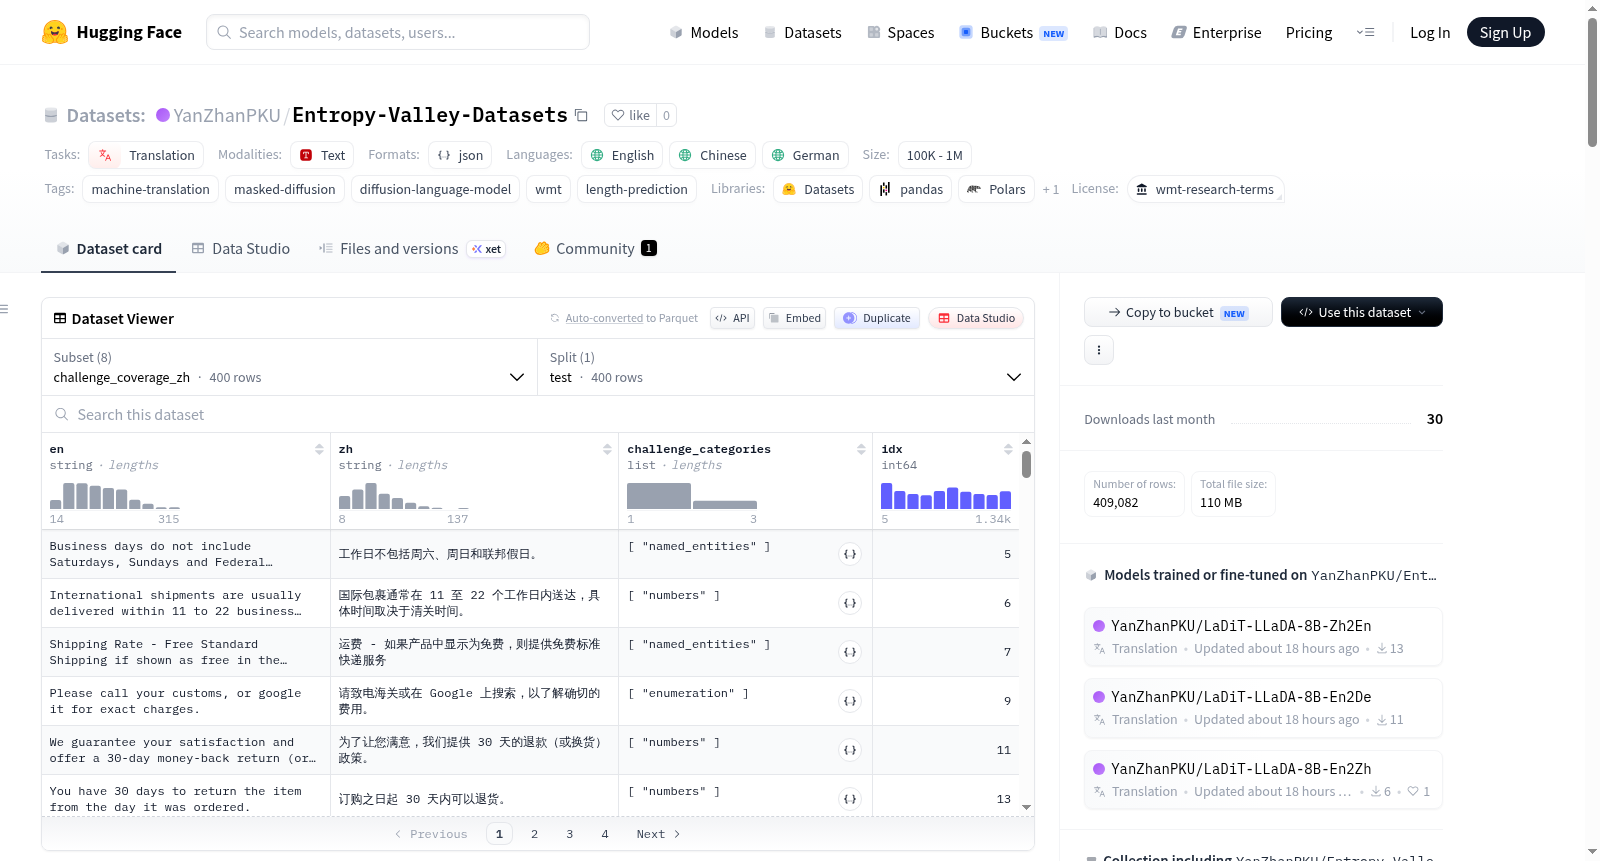The height and width of the screenshot is (861, 1600).
Task: Select the pandas library tag
Action: 911,189
